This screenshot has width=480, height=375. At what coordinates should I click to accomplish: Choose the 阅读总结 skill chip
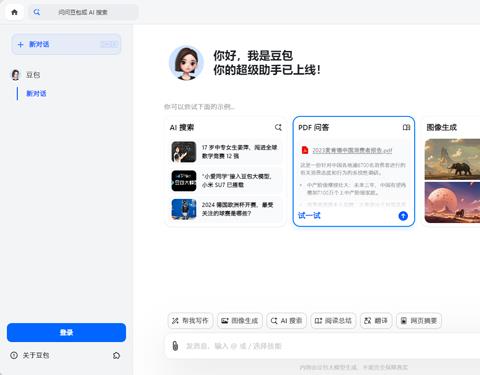pos(333,321)
